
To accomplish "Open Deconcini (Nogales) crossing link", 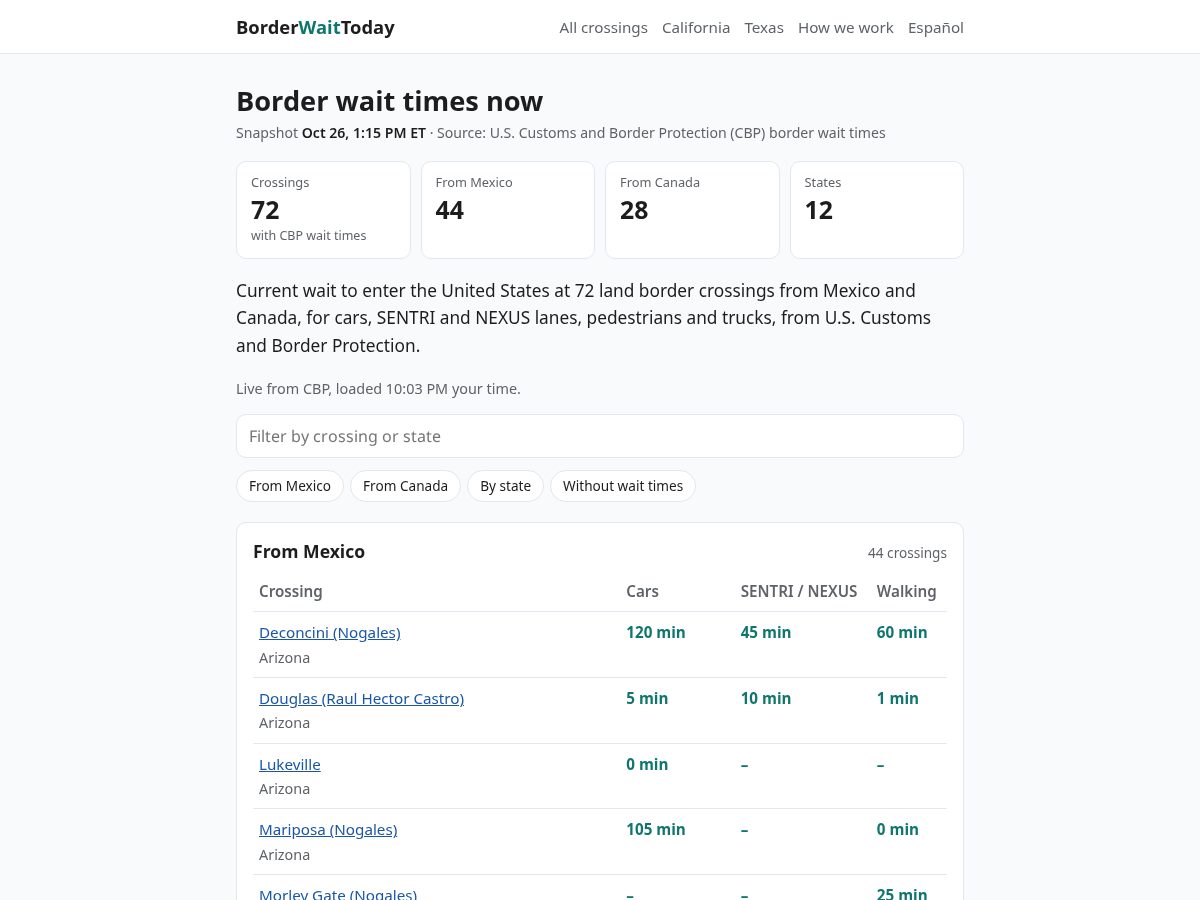I will click(329, 633).
